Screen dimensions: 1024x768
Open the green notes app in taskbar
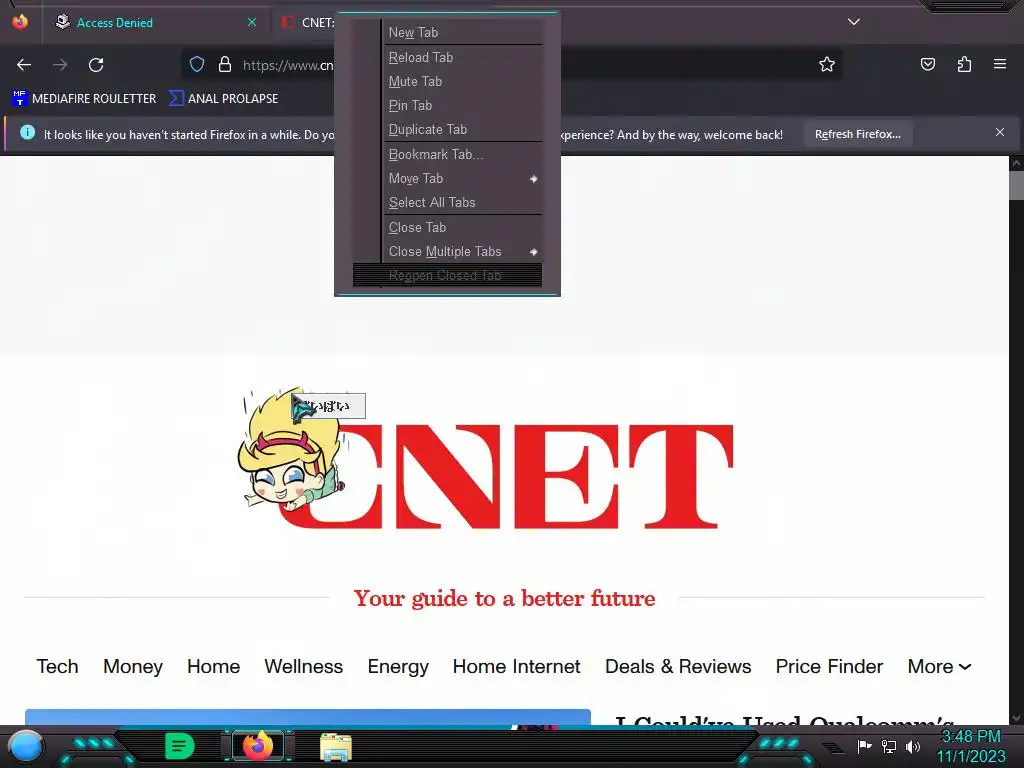pos(180,746)
